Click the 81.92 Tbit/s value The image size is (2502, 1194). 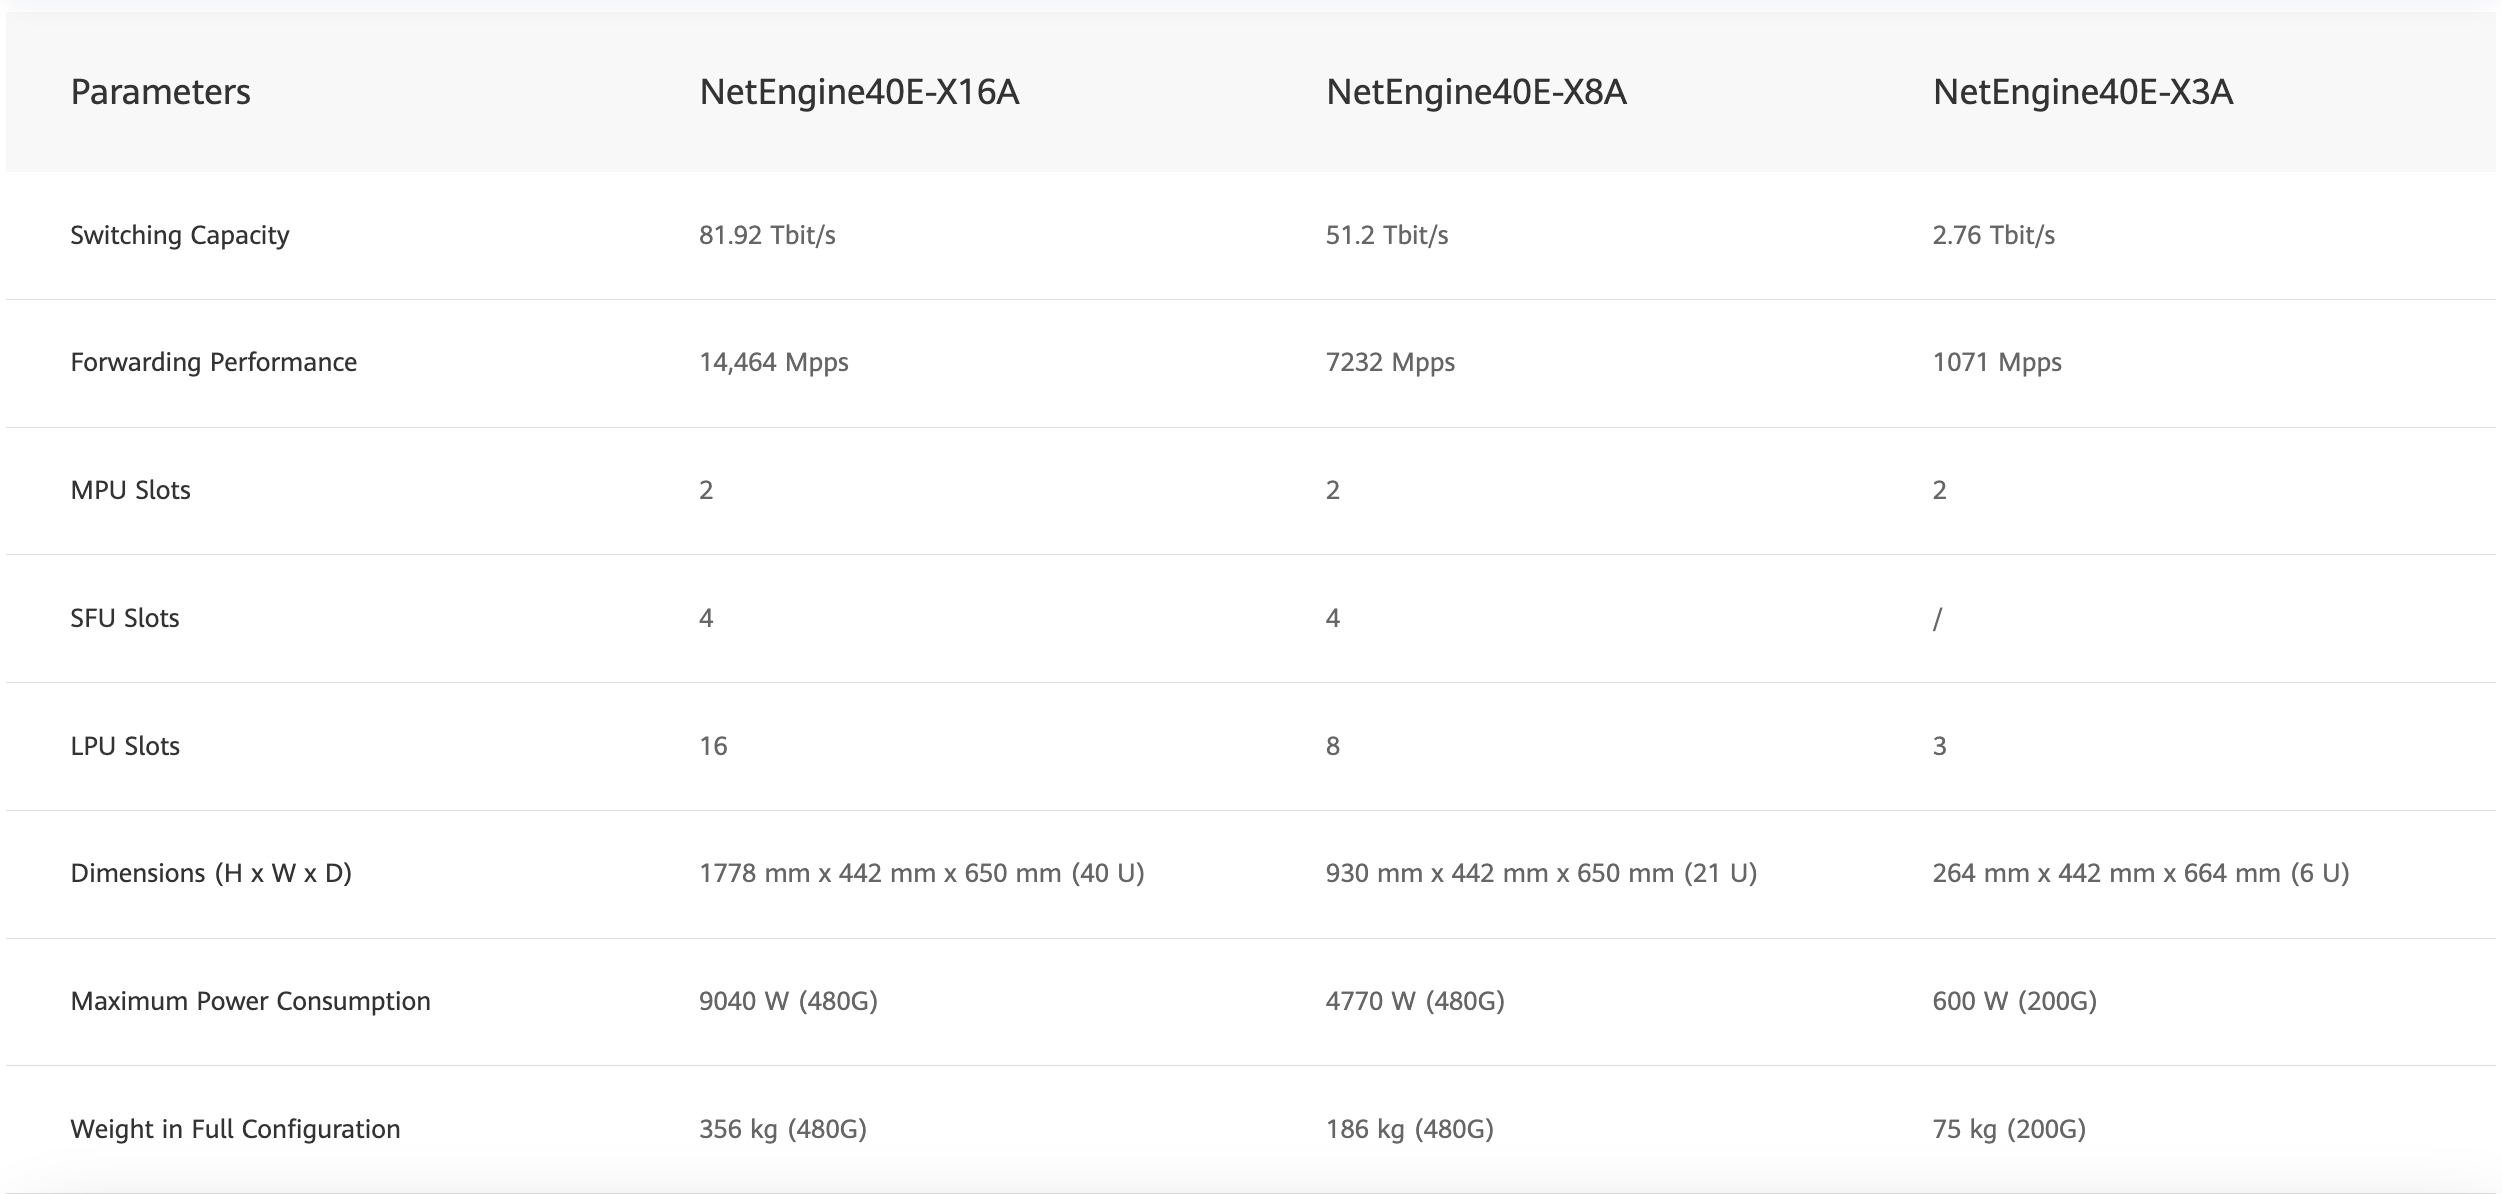767,235
